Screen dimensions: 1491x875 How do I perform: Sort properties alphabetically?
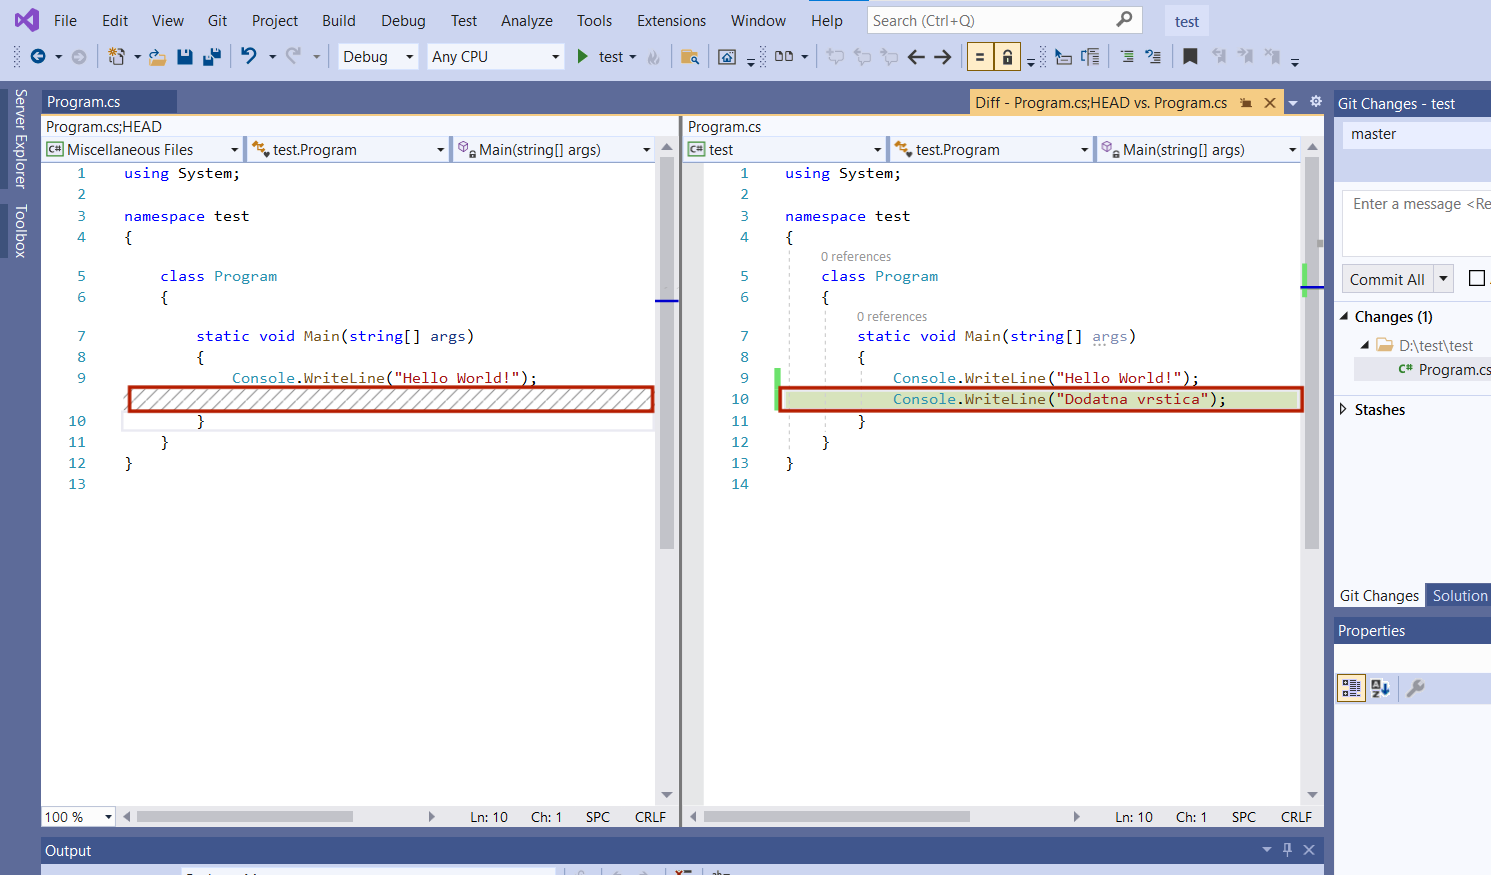1381,688
